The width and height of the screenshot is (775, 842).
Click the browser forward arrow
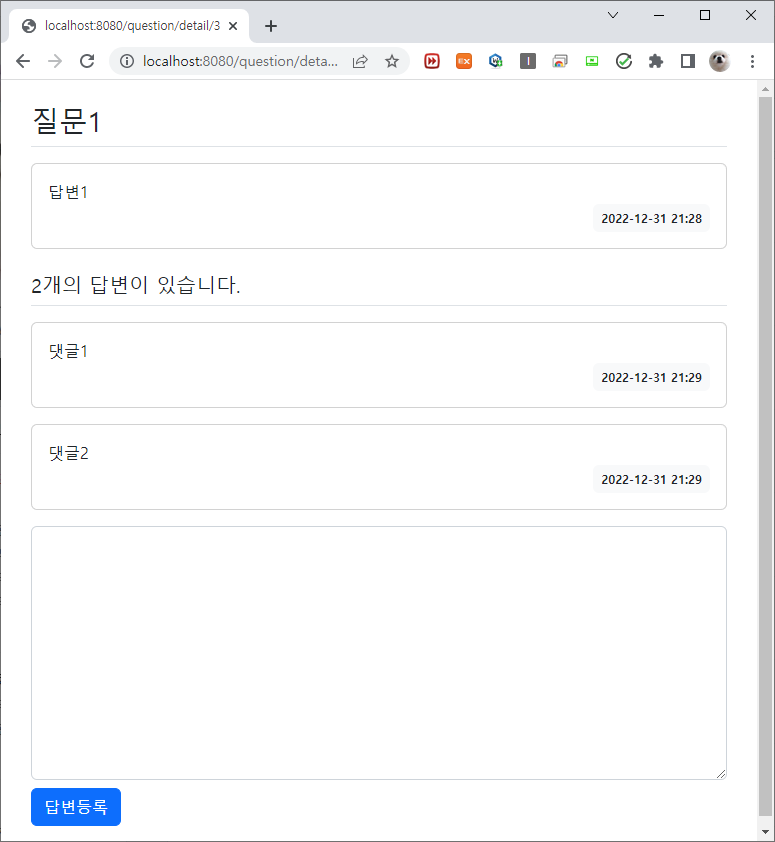coord(55,61)
